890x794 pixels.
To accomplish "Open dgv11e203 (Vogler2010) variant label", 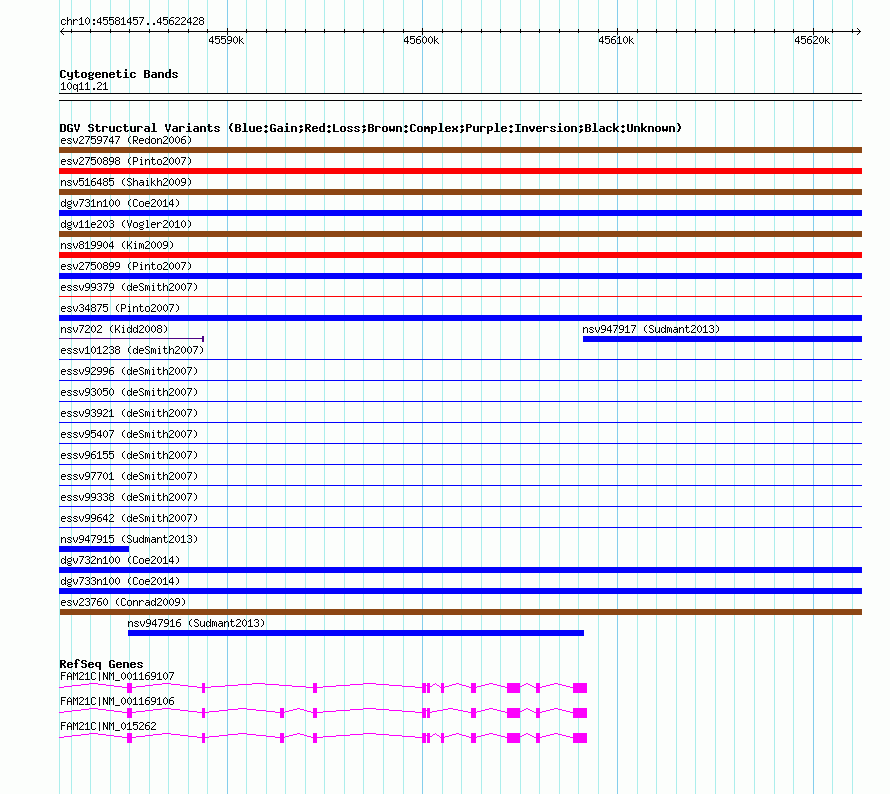I will click(x=126, y=224).
